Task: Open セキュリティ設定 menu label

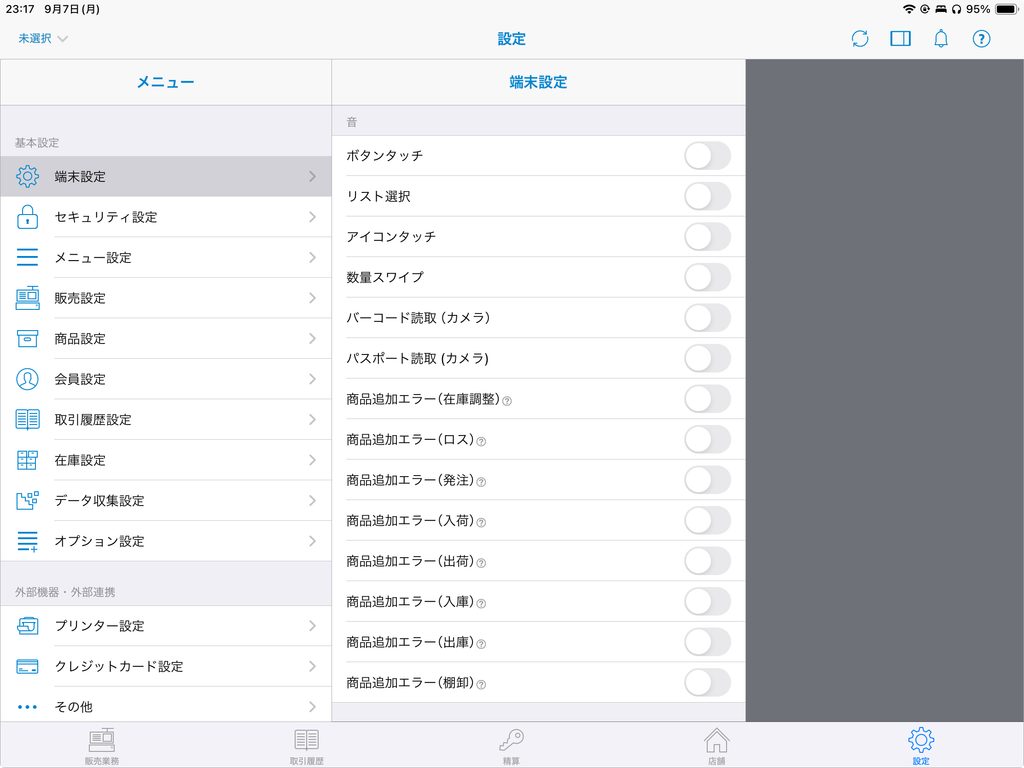Action: (106, 217)
